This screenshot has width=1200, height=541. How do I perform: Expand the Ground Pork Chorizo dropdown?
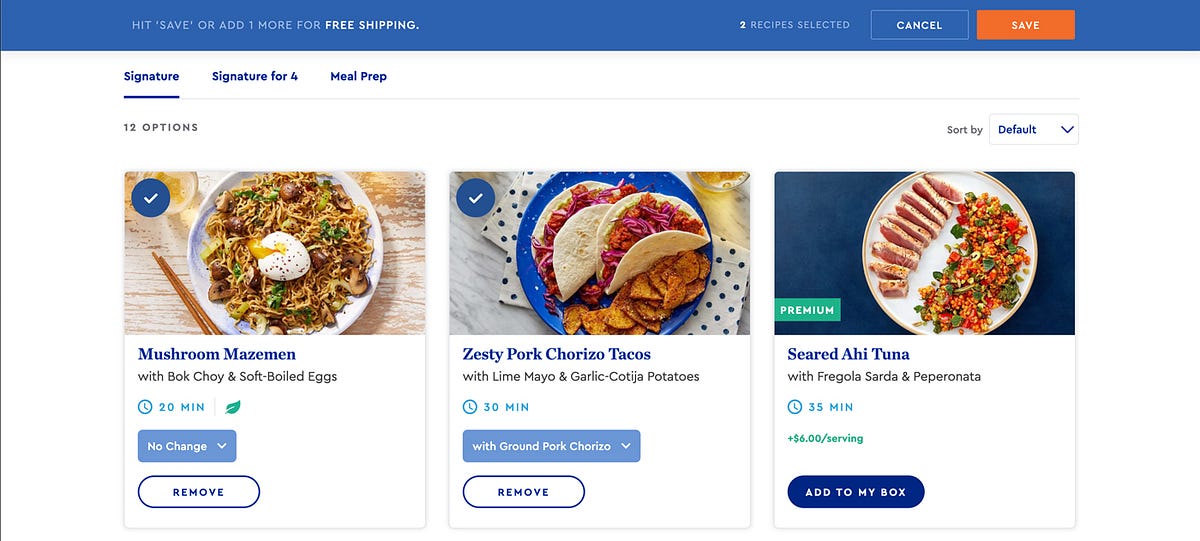(551, 446)
